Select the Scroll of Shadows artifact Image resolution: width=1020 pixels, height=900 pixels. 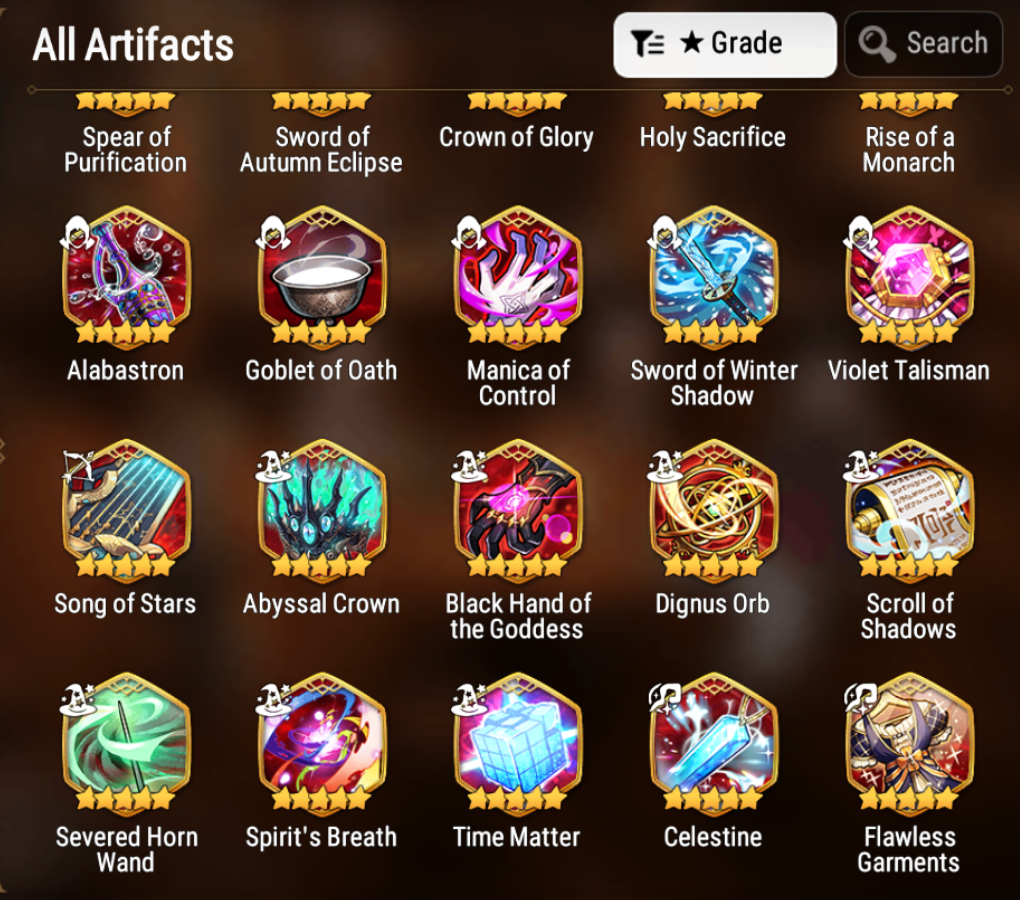[909, 508]
